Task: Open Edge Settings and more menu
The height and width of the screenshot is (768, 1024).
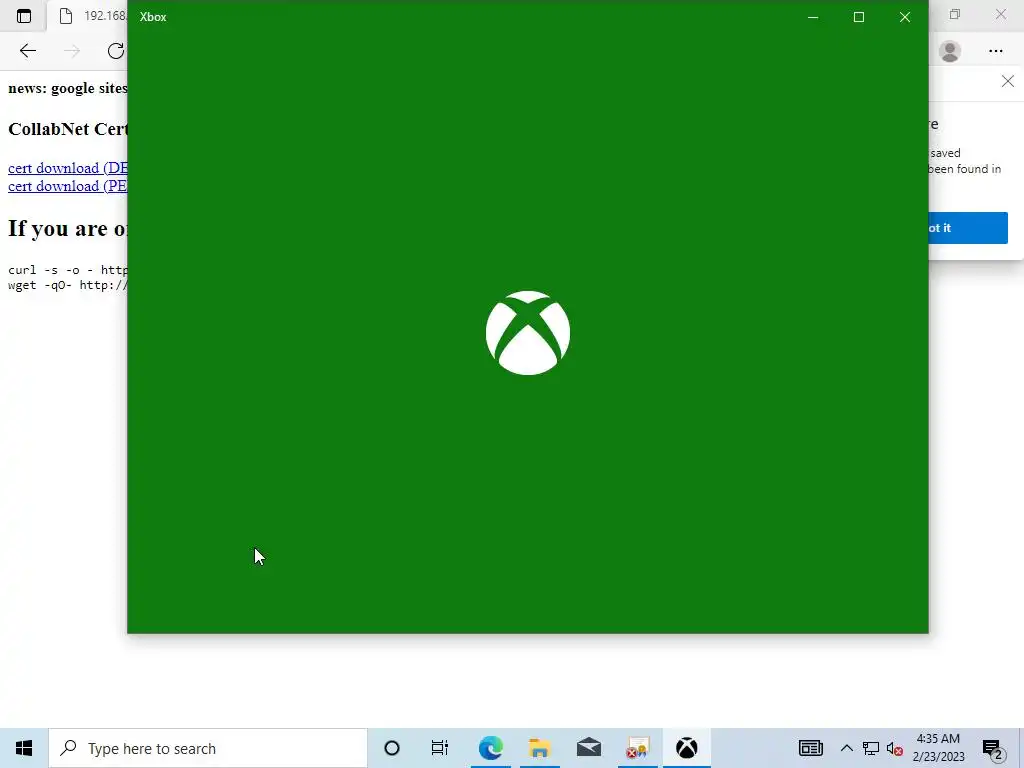Action: (995, 51)
